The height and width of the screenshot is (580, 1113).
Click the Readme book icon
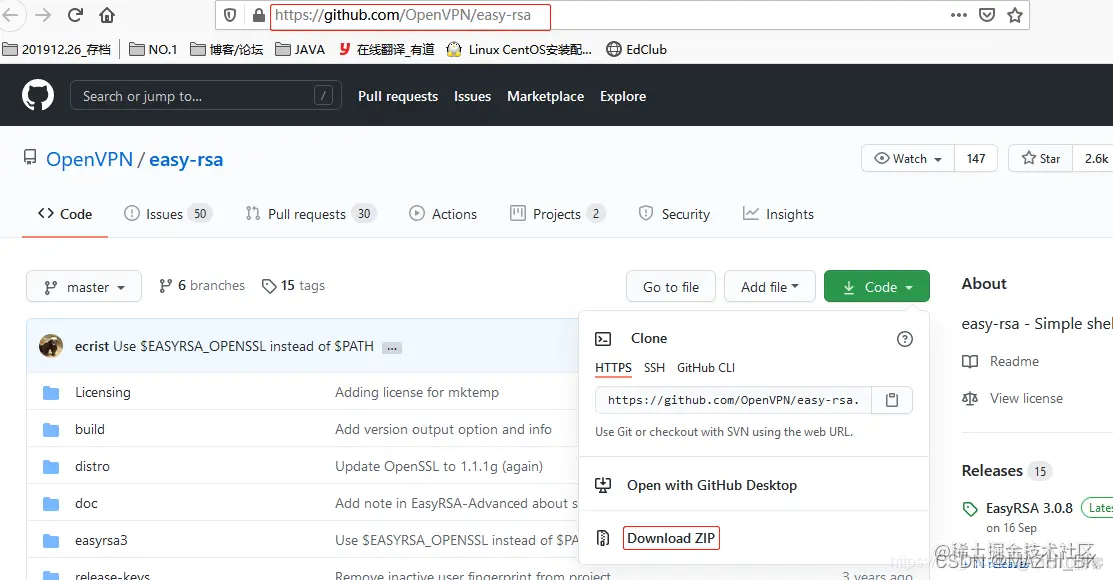[x=970, y=361]
